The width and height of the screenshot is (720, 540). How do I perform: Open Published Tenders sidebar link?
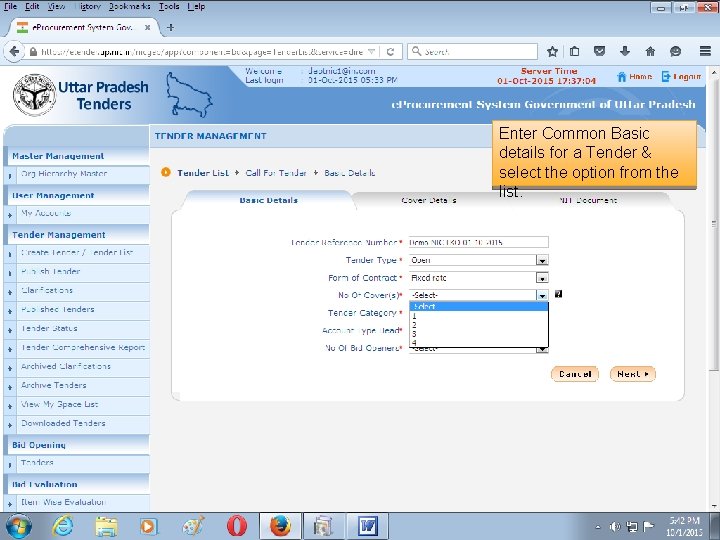tap(57, 309)
